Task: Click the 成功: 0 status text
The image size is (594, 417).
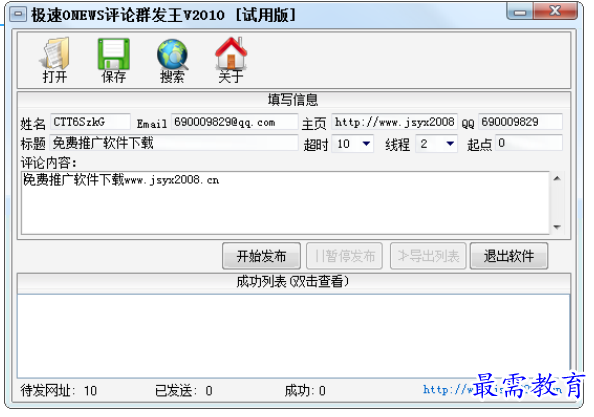Action: pos(305,390)
